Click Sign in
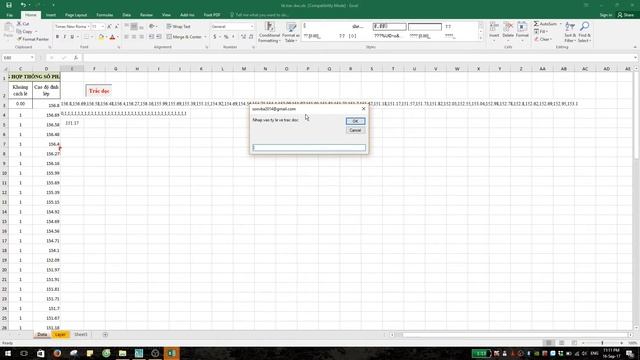This screenshot has width=640, height=360. [606, 15]
